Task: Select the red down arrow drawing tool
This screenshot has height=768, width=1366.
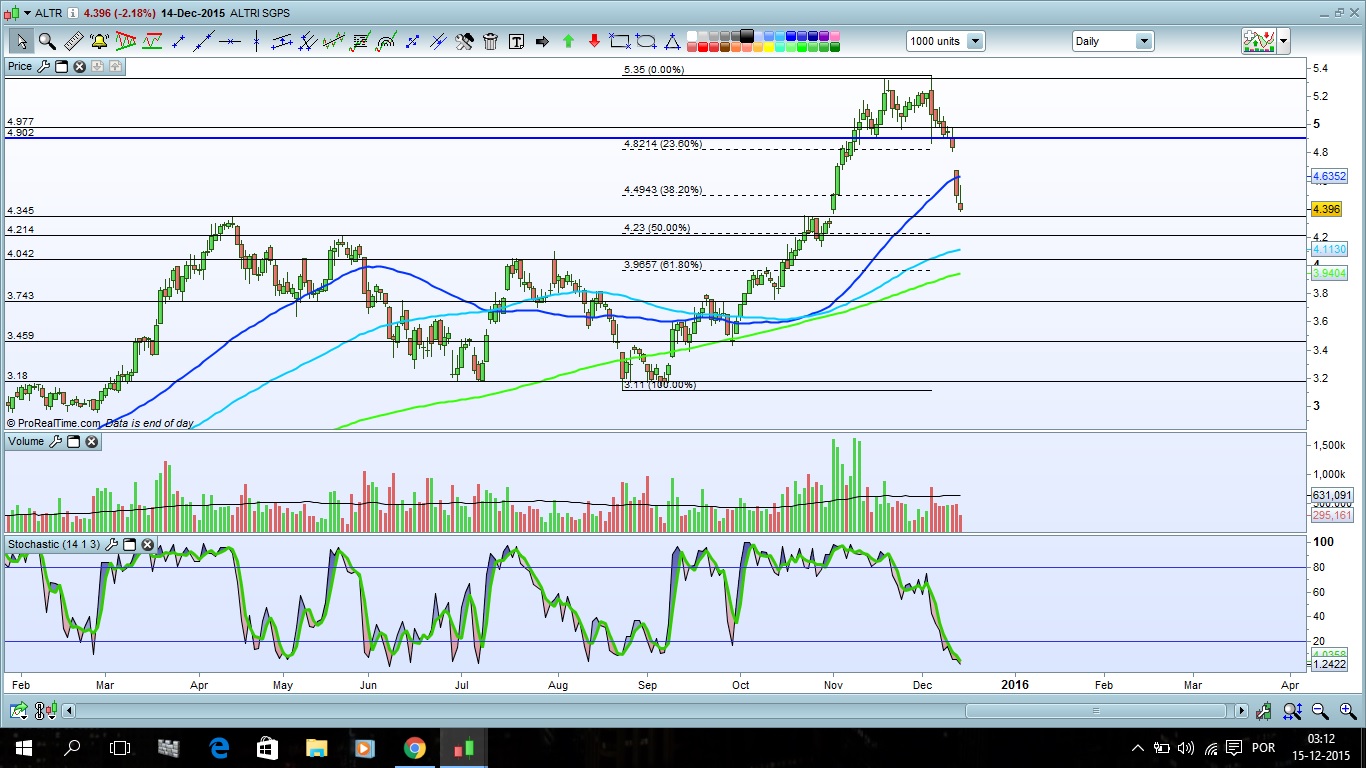Action: [594, 41]
